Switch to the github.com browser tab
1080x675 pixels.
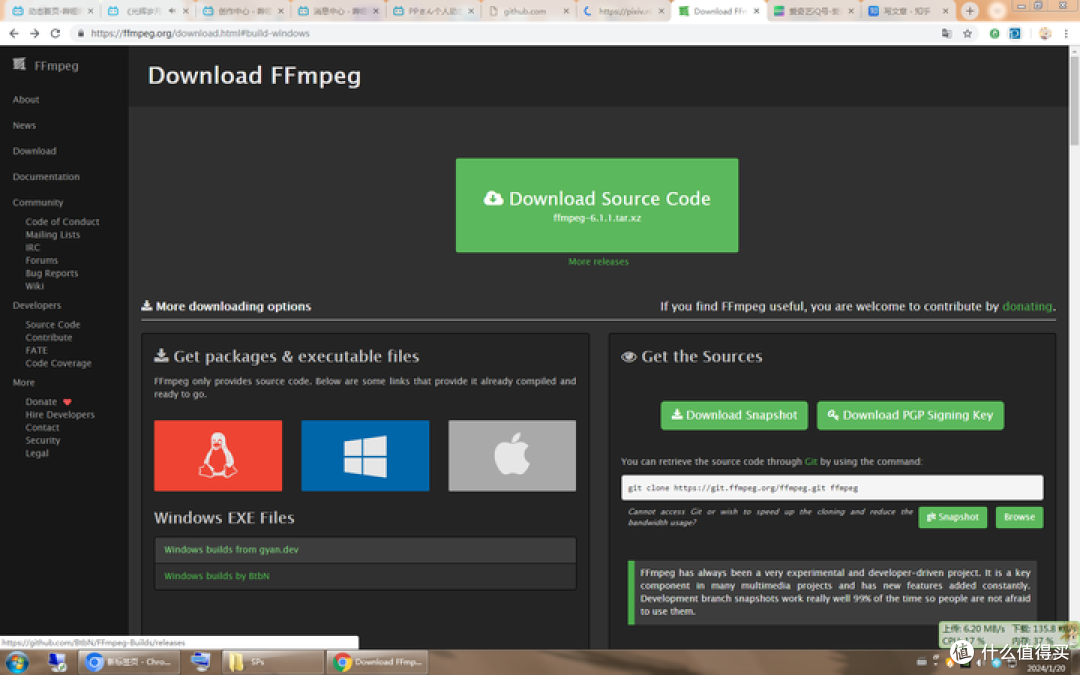click(530, 11)
